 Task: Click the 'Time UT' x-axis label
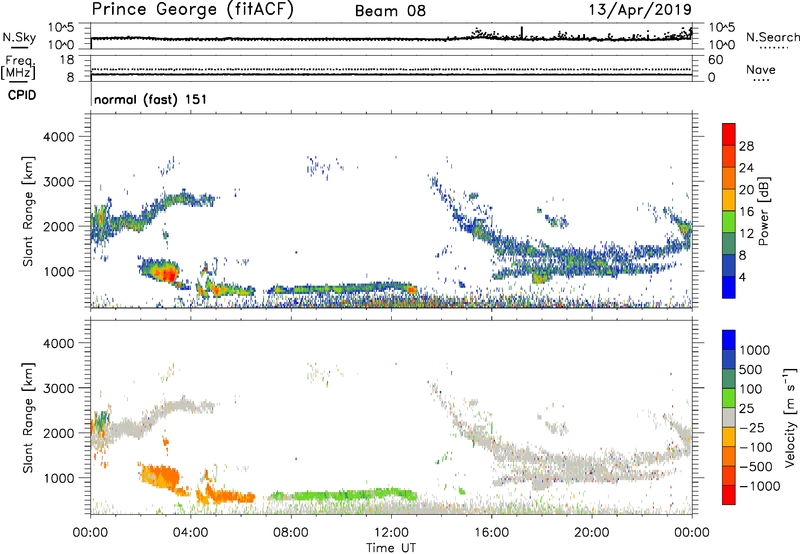click(x=391, y=548)
